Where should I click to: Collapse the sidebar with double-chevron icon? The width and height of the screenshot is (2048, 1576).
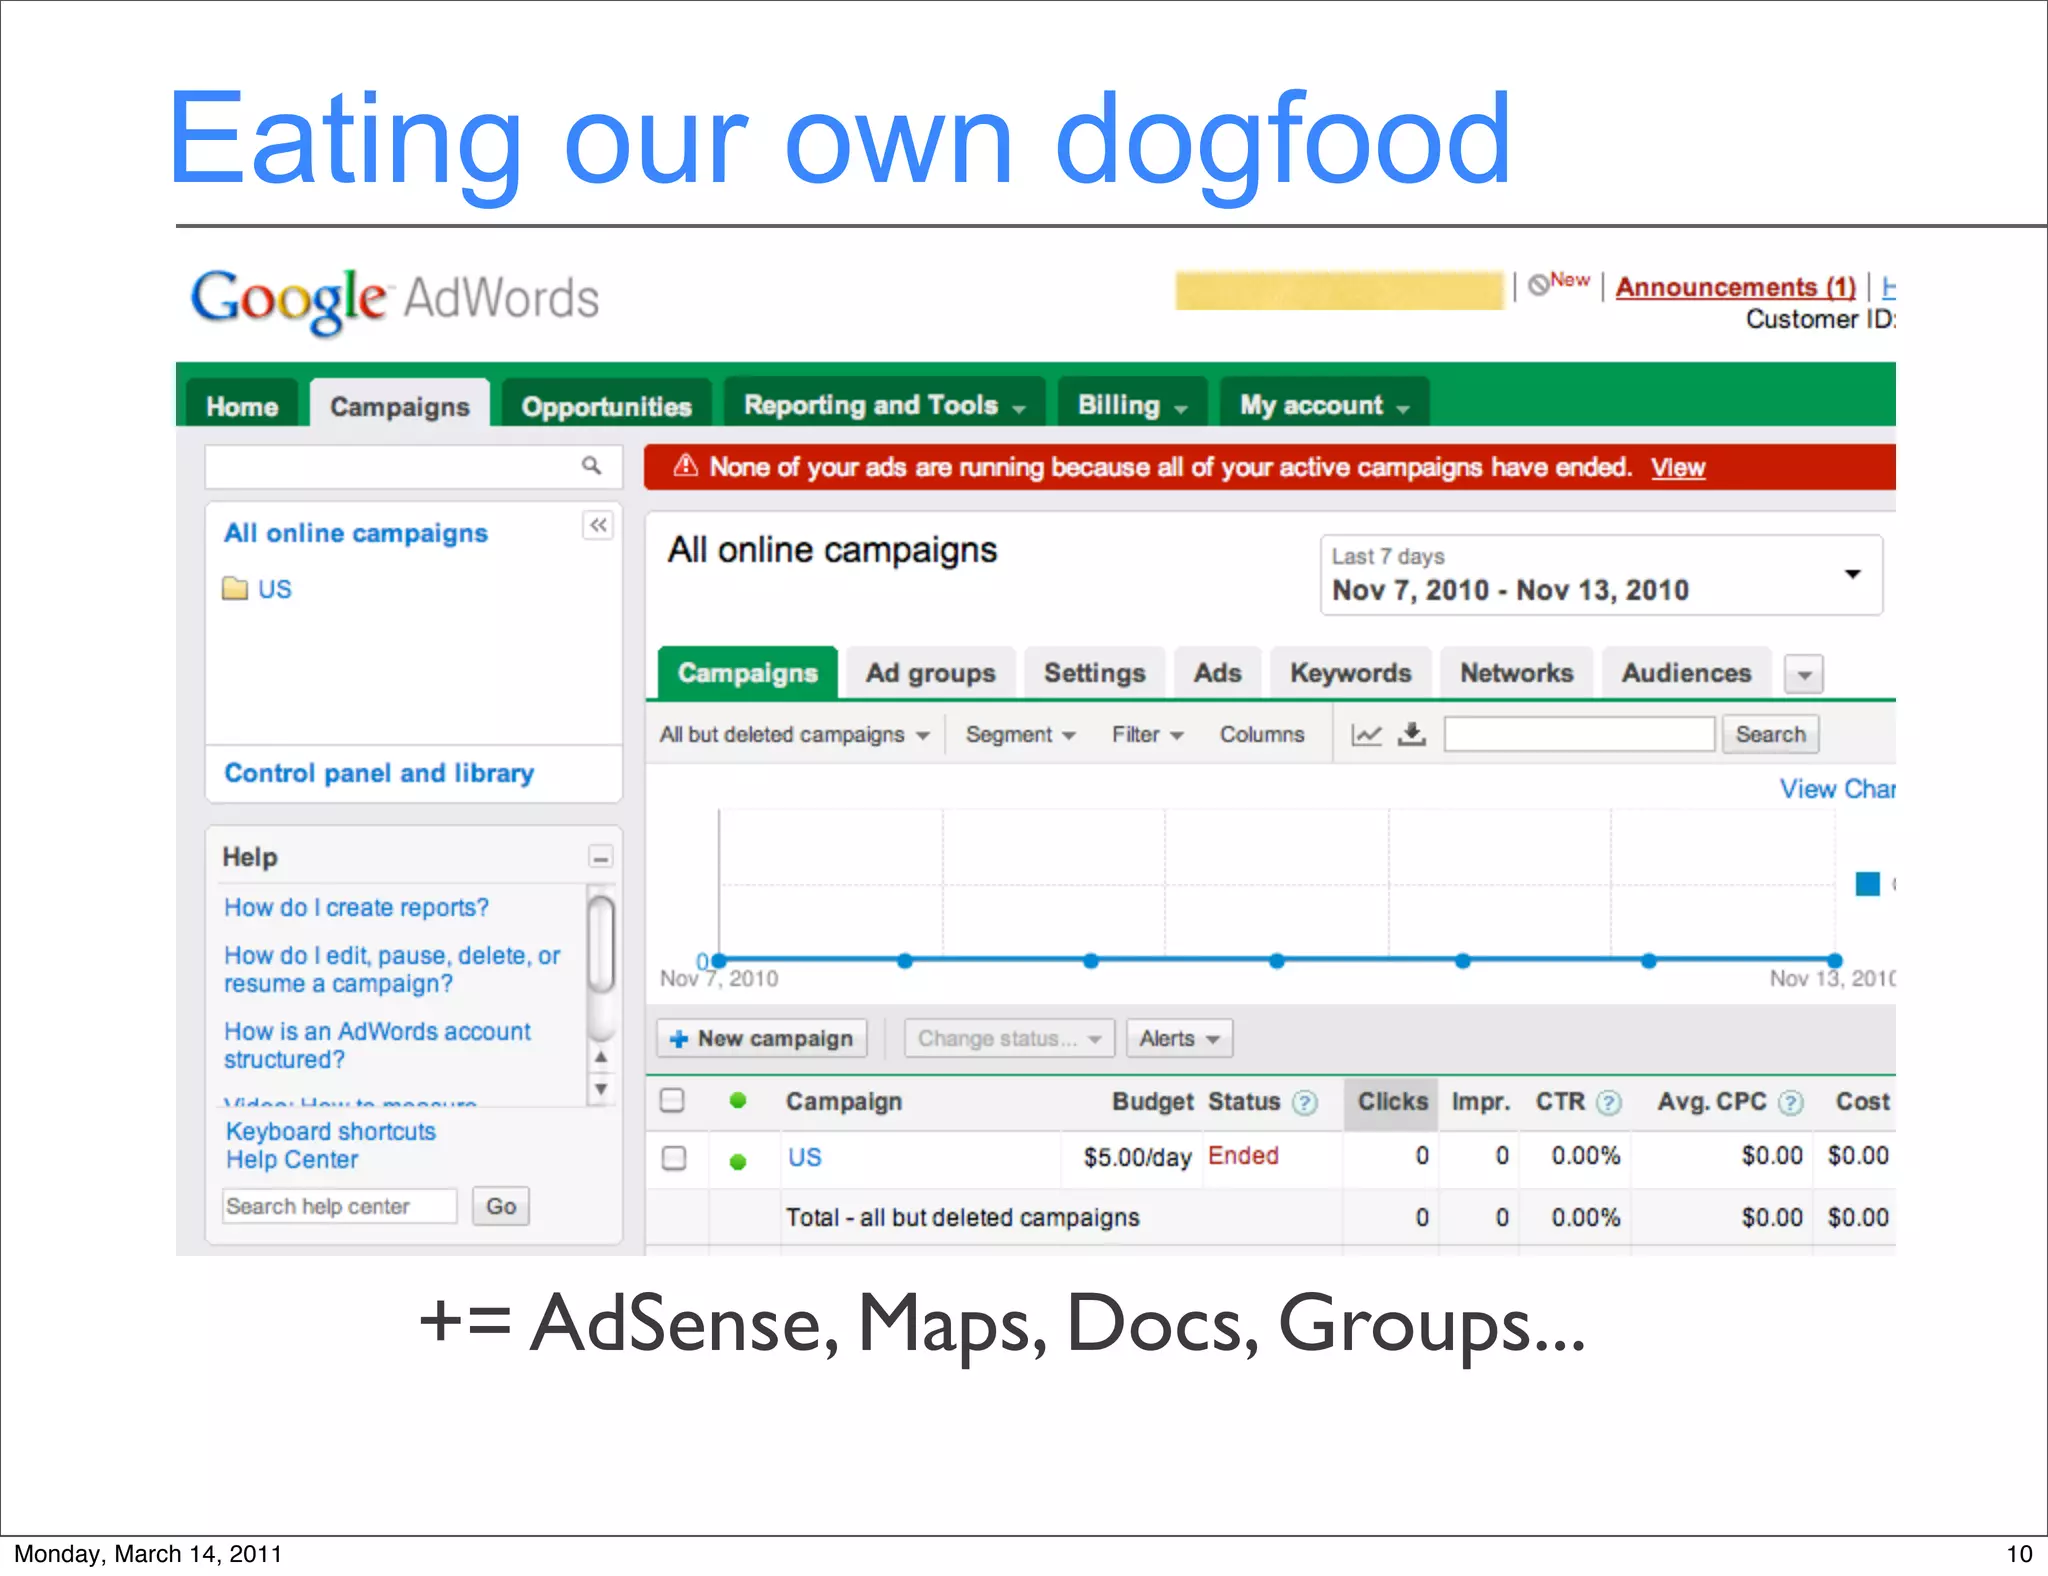point(598,525)
